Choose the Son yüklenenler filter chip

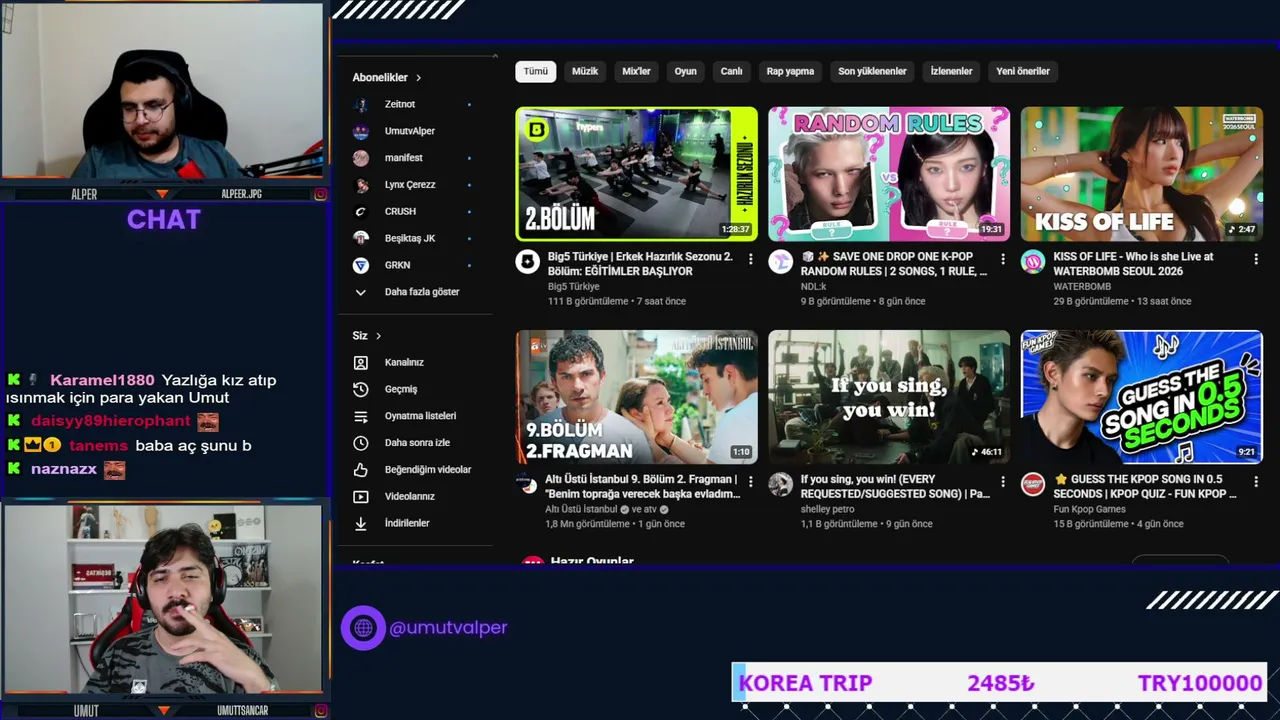coord(872,71)
